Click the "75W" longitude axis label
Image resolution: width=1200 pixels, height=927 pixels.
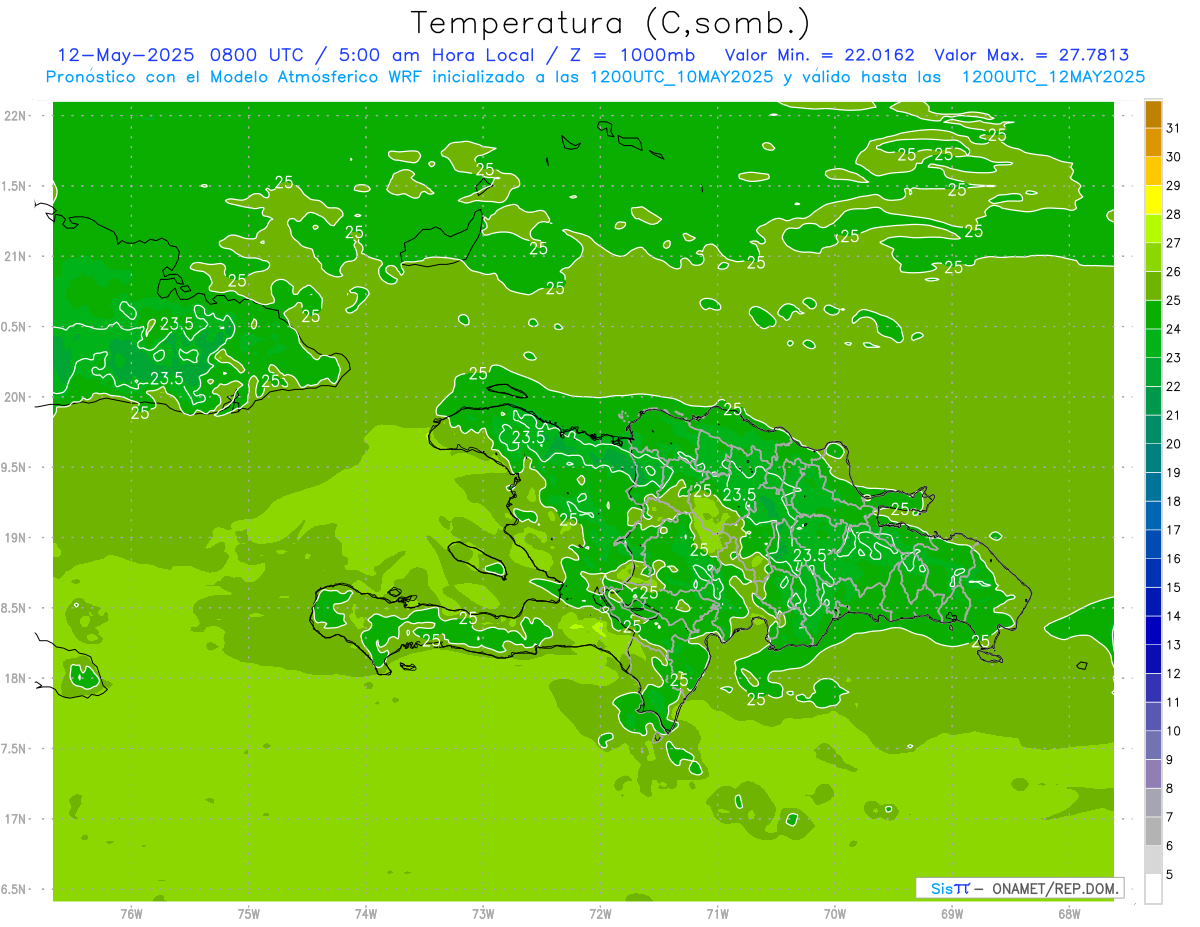click(x=249, y=914)
